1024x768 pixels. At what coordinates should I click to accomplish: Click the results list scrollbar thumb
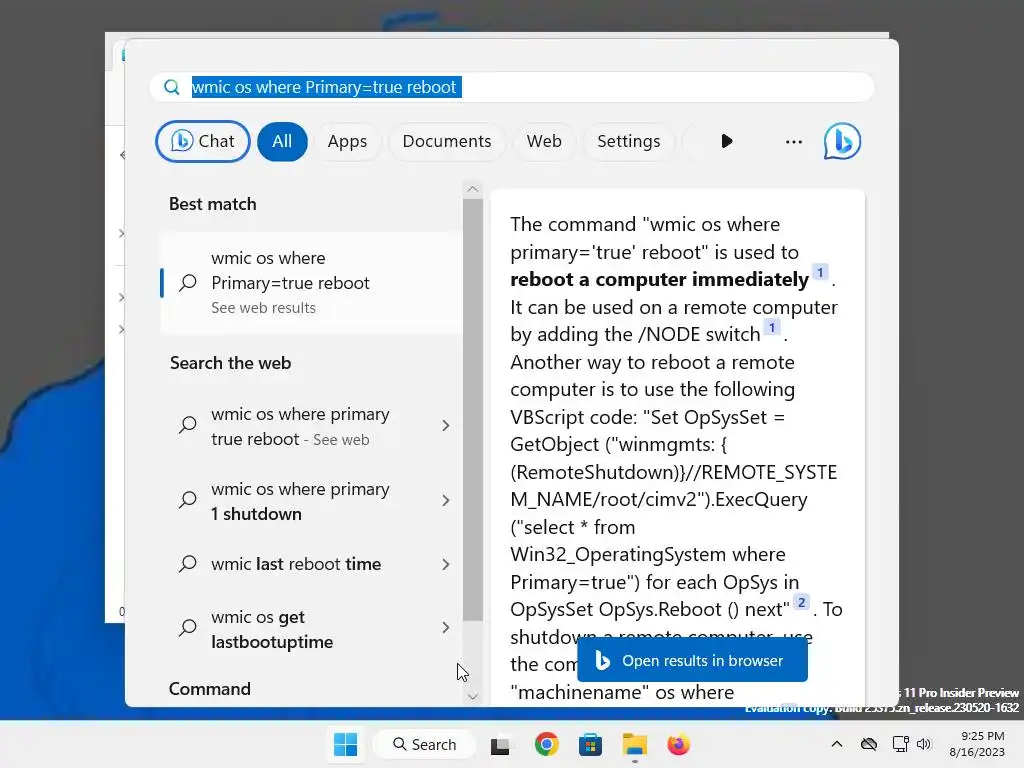473,410
